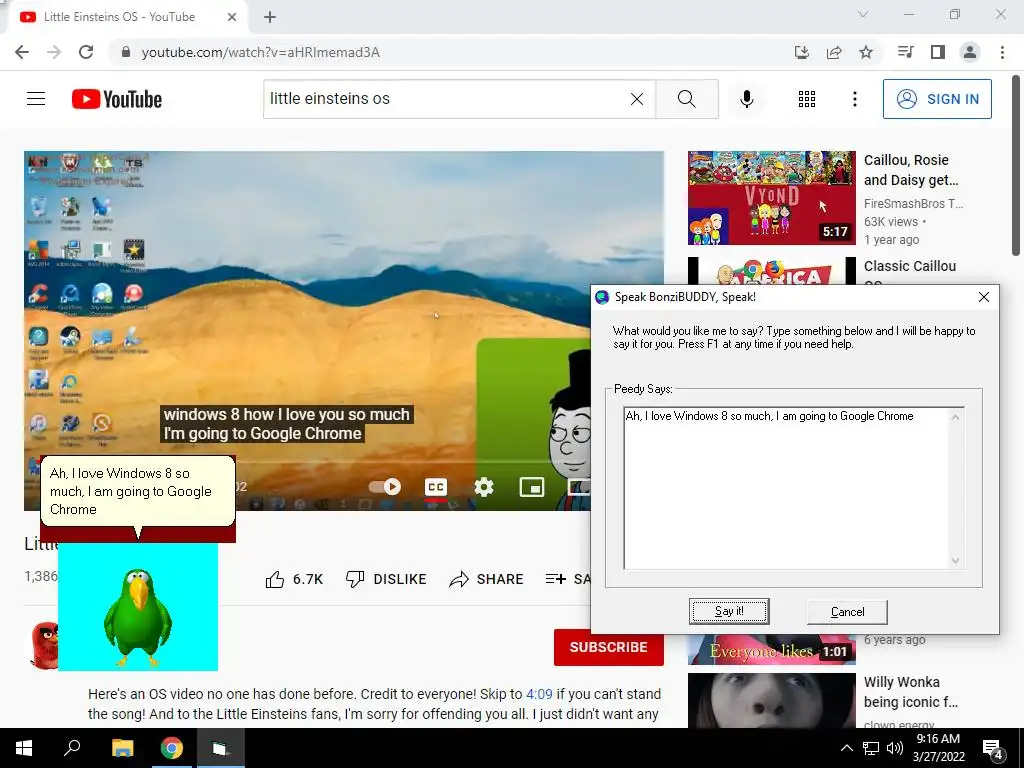Open the YouTube hamburger guide menu
Image resolution: width=1024 pixels, height=768 pixels.
click(x=36, y=99)
